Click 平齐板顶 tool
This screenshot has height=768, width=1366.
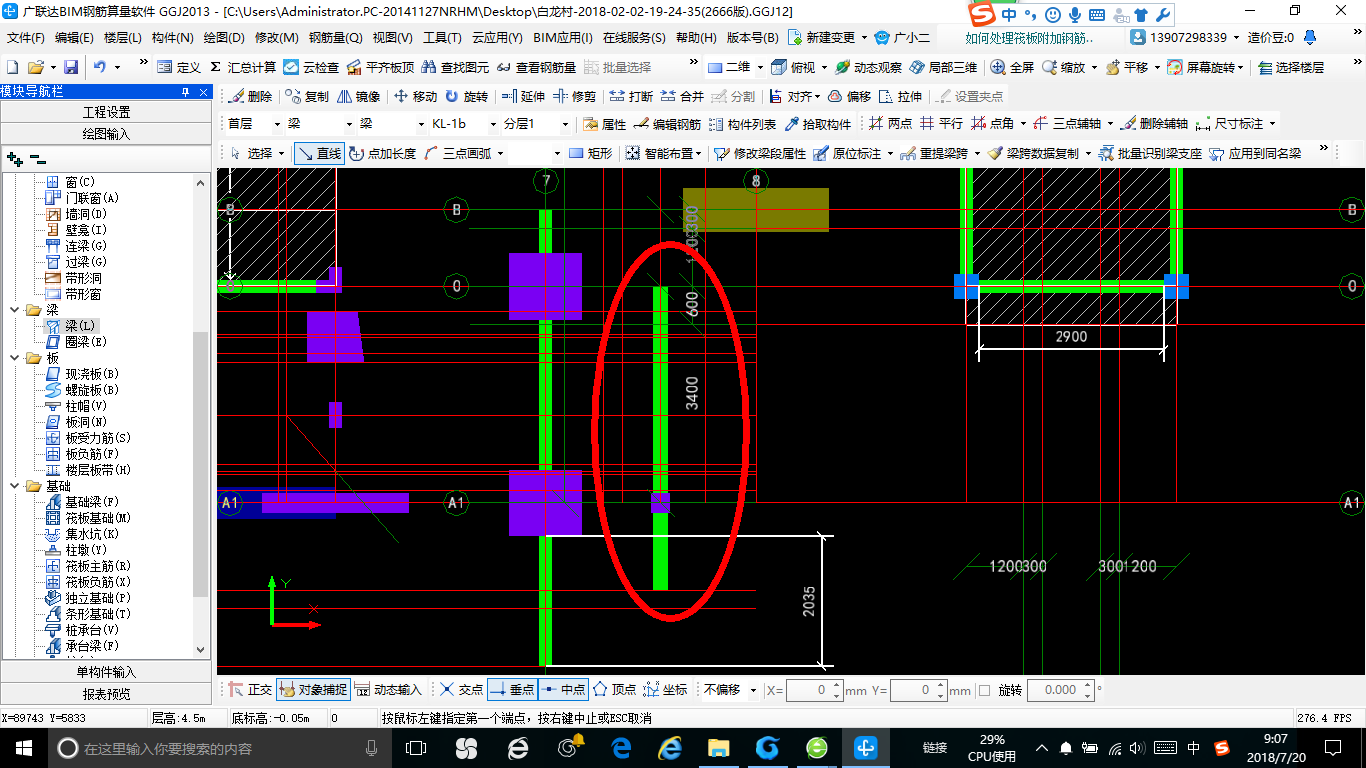(380, 67)
